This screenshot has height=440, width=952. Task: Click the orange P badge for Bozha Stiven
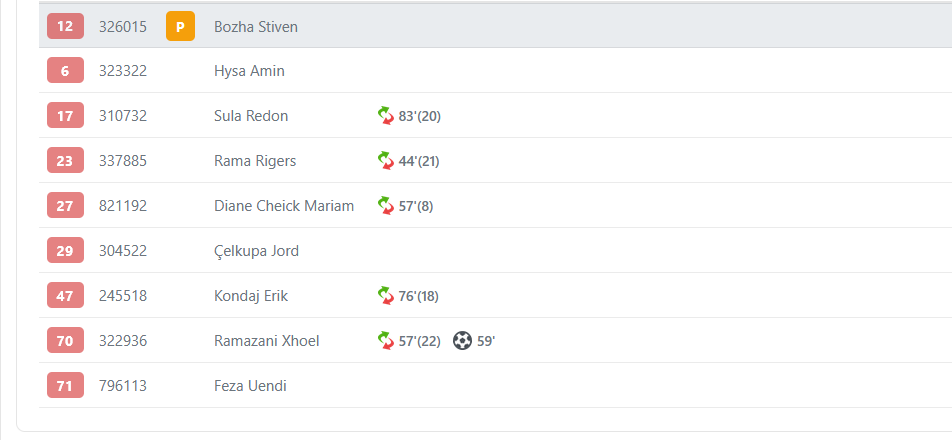(180, 27)
